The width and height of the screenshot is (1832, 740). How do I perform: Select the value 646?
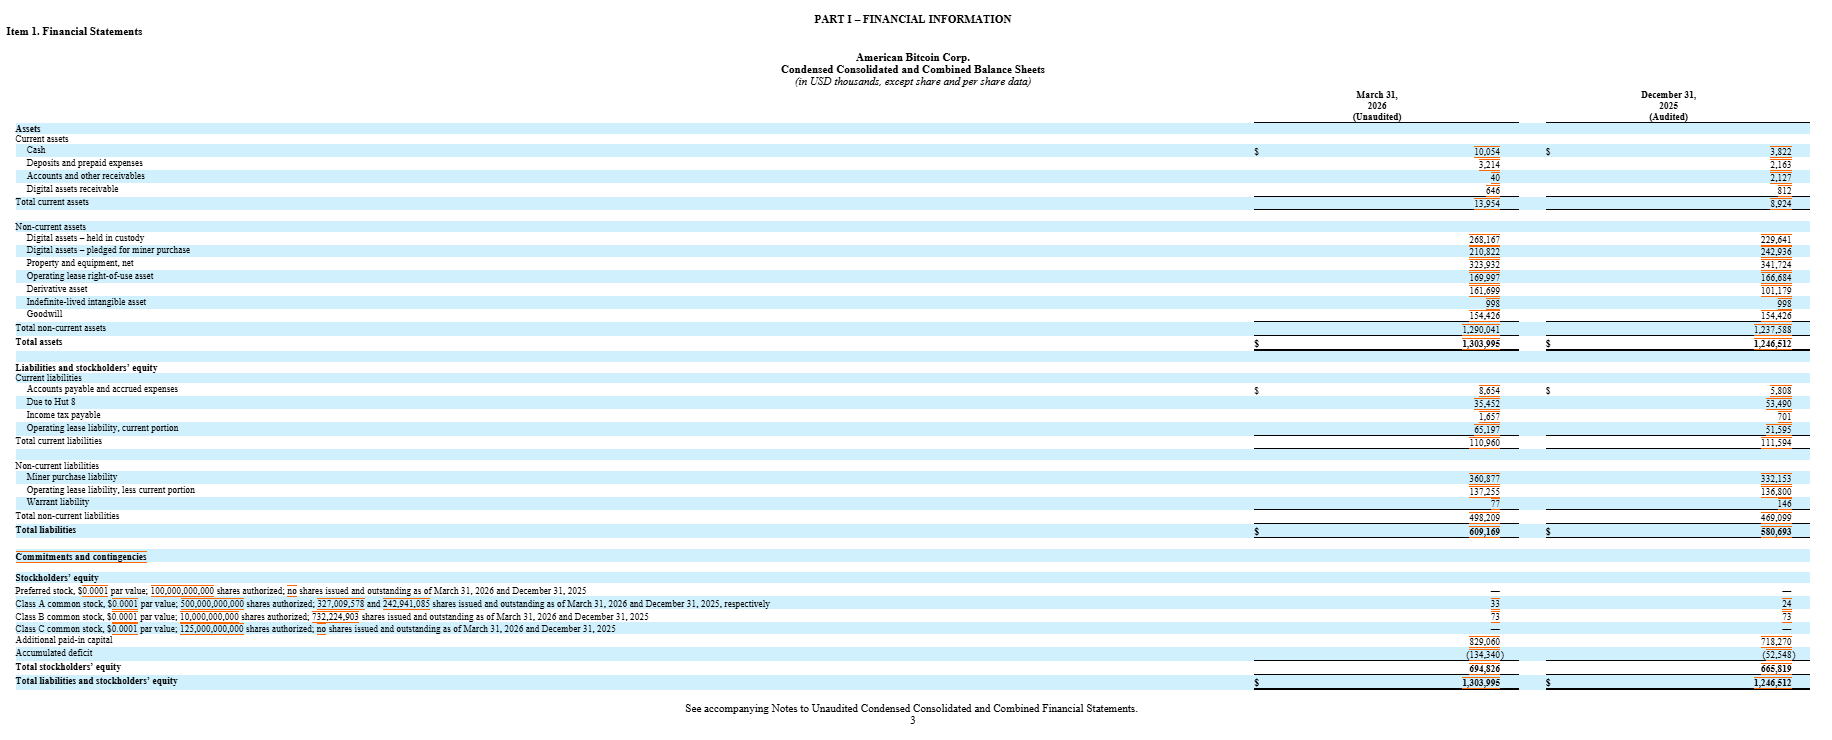(x=1493, y=190)
